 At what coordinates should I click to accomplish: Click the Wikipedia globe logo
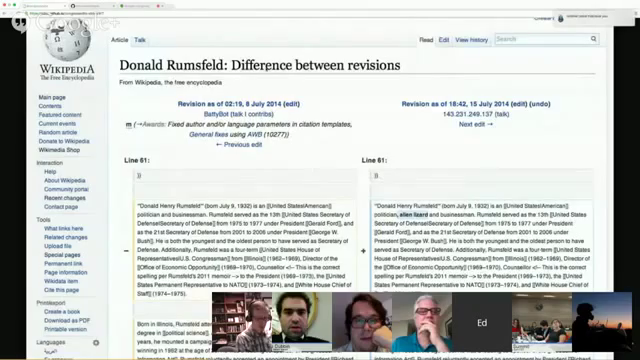tap(67, 40)
